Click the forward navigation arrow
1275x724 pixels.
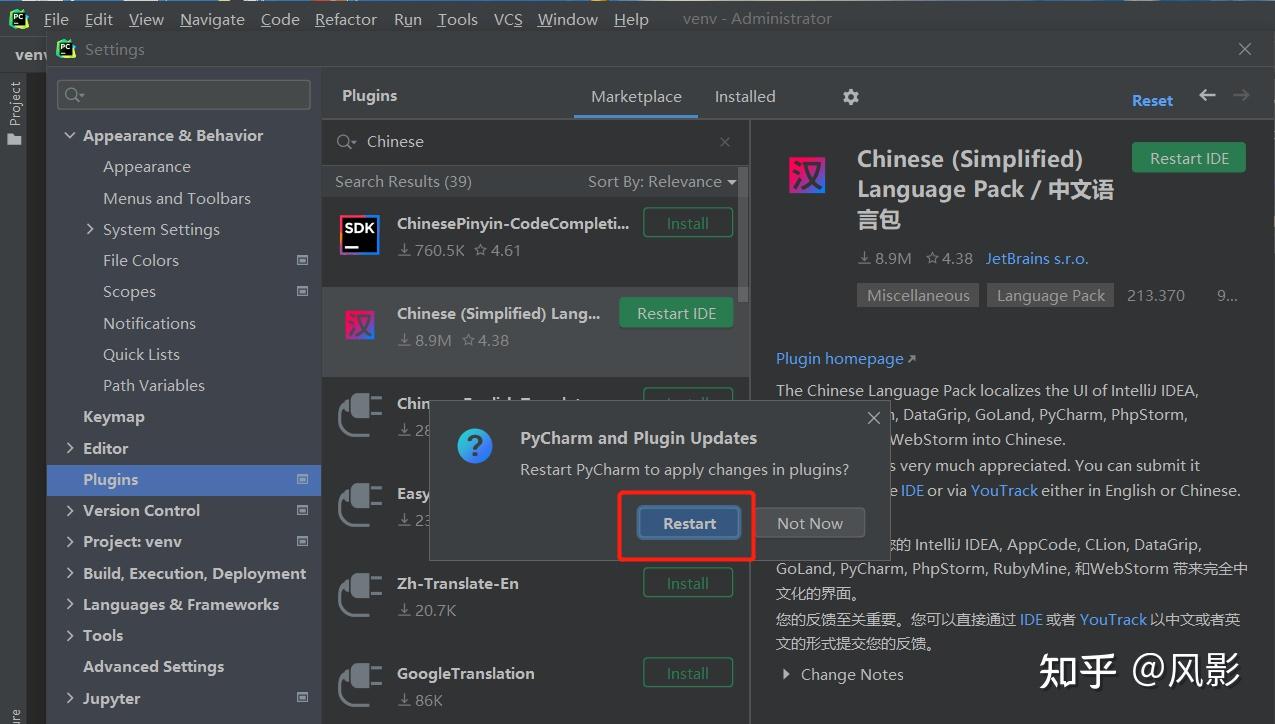[x=1241, y=96]
